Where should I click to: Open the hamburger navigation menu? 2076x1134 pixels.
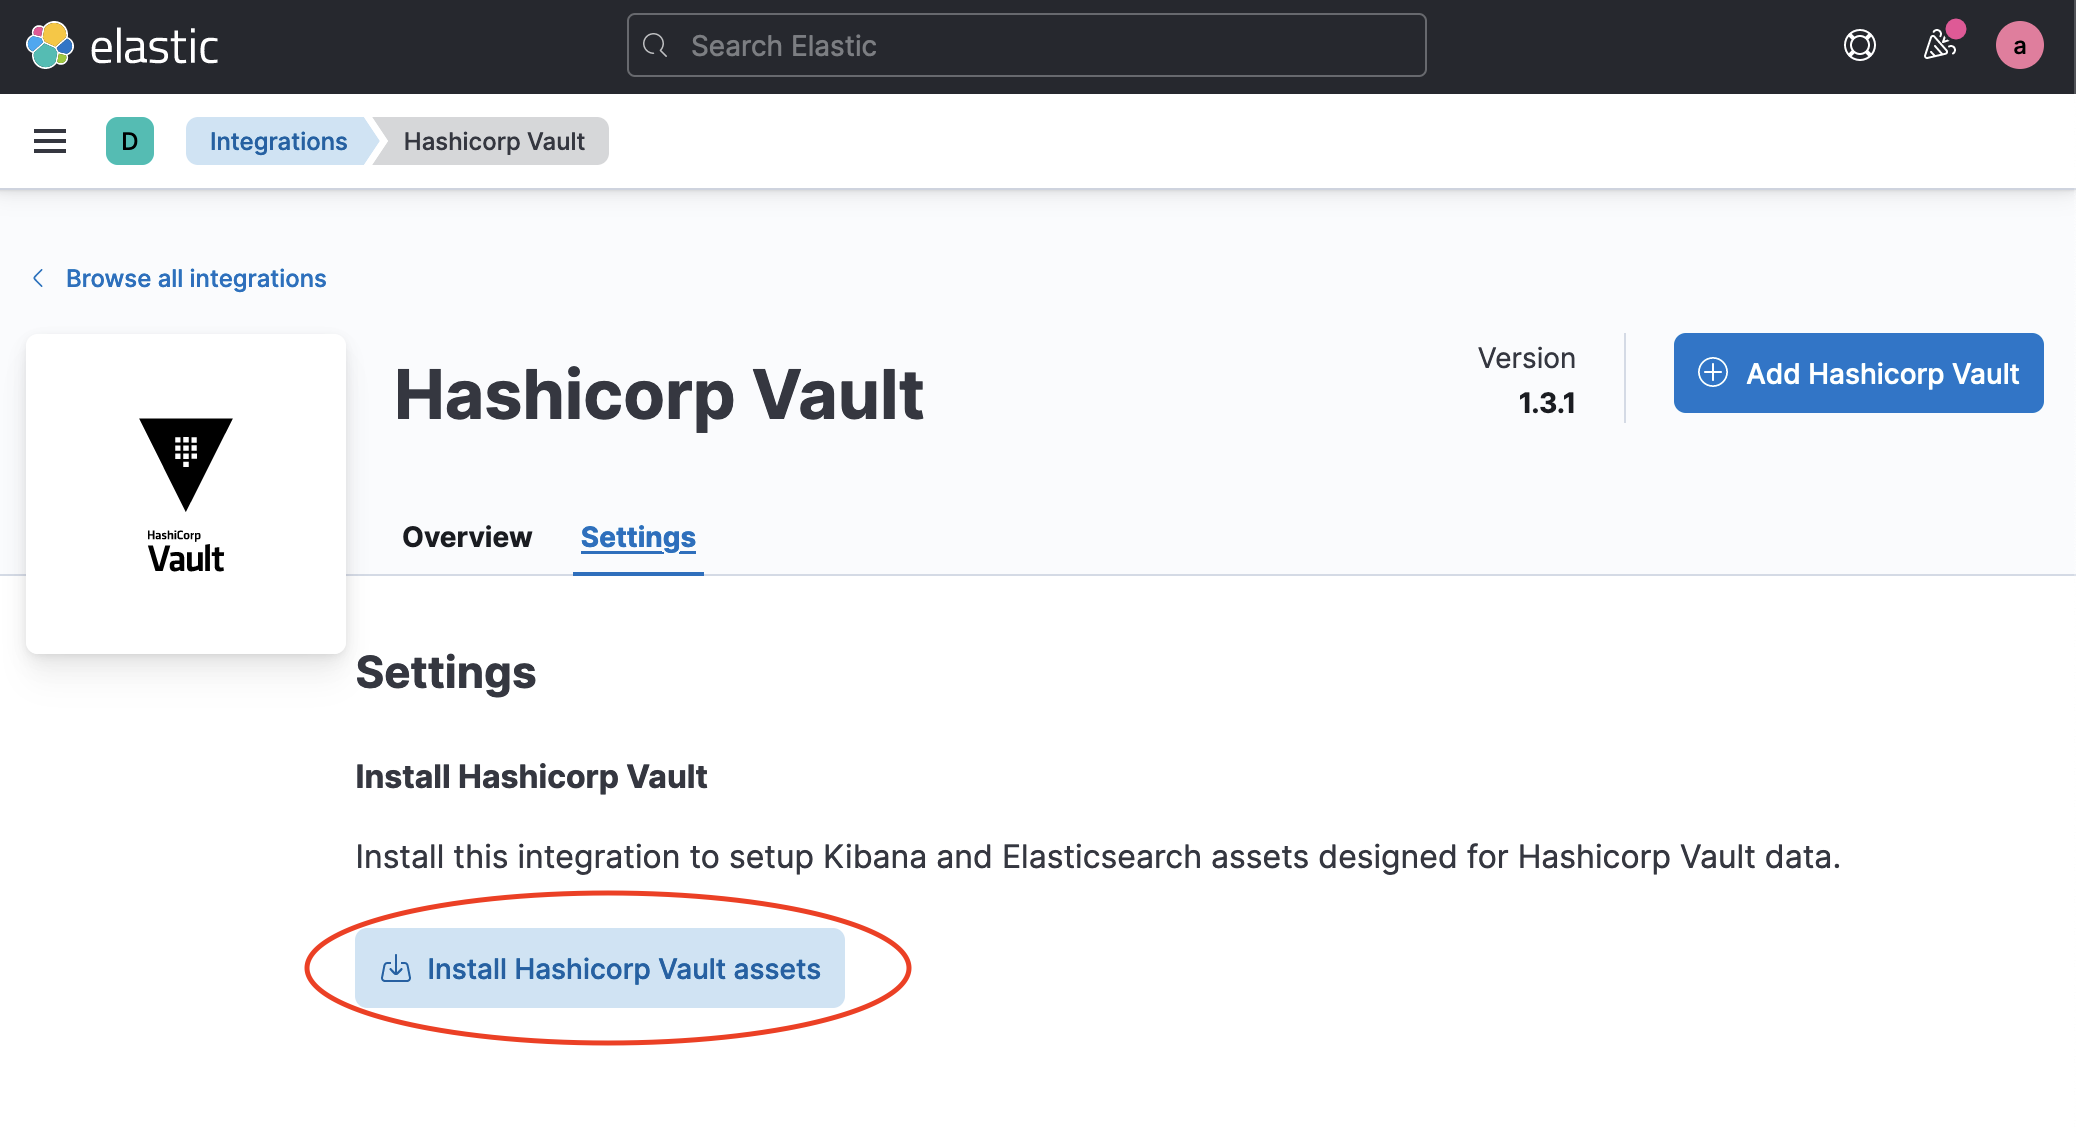(x=50, y=141)
